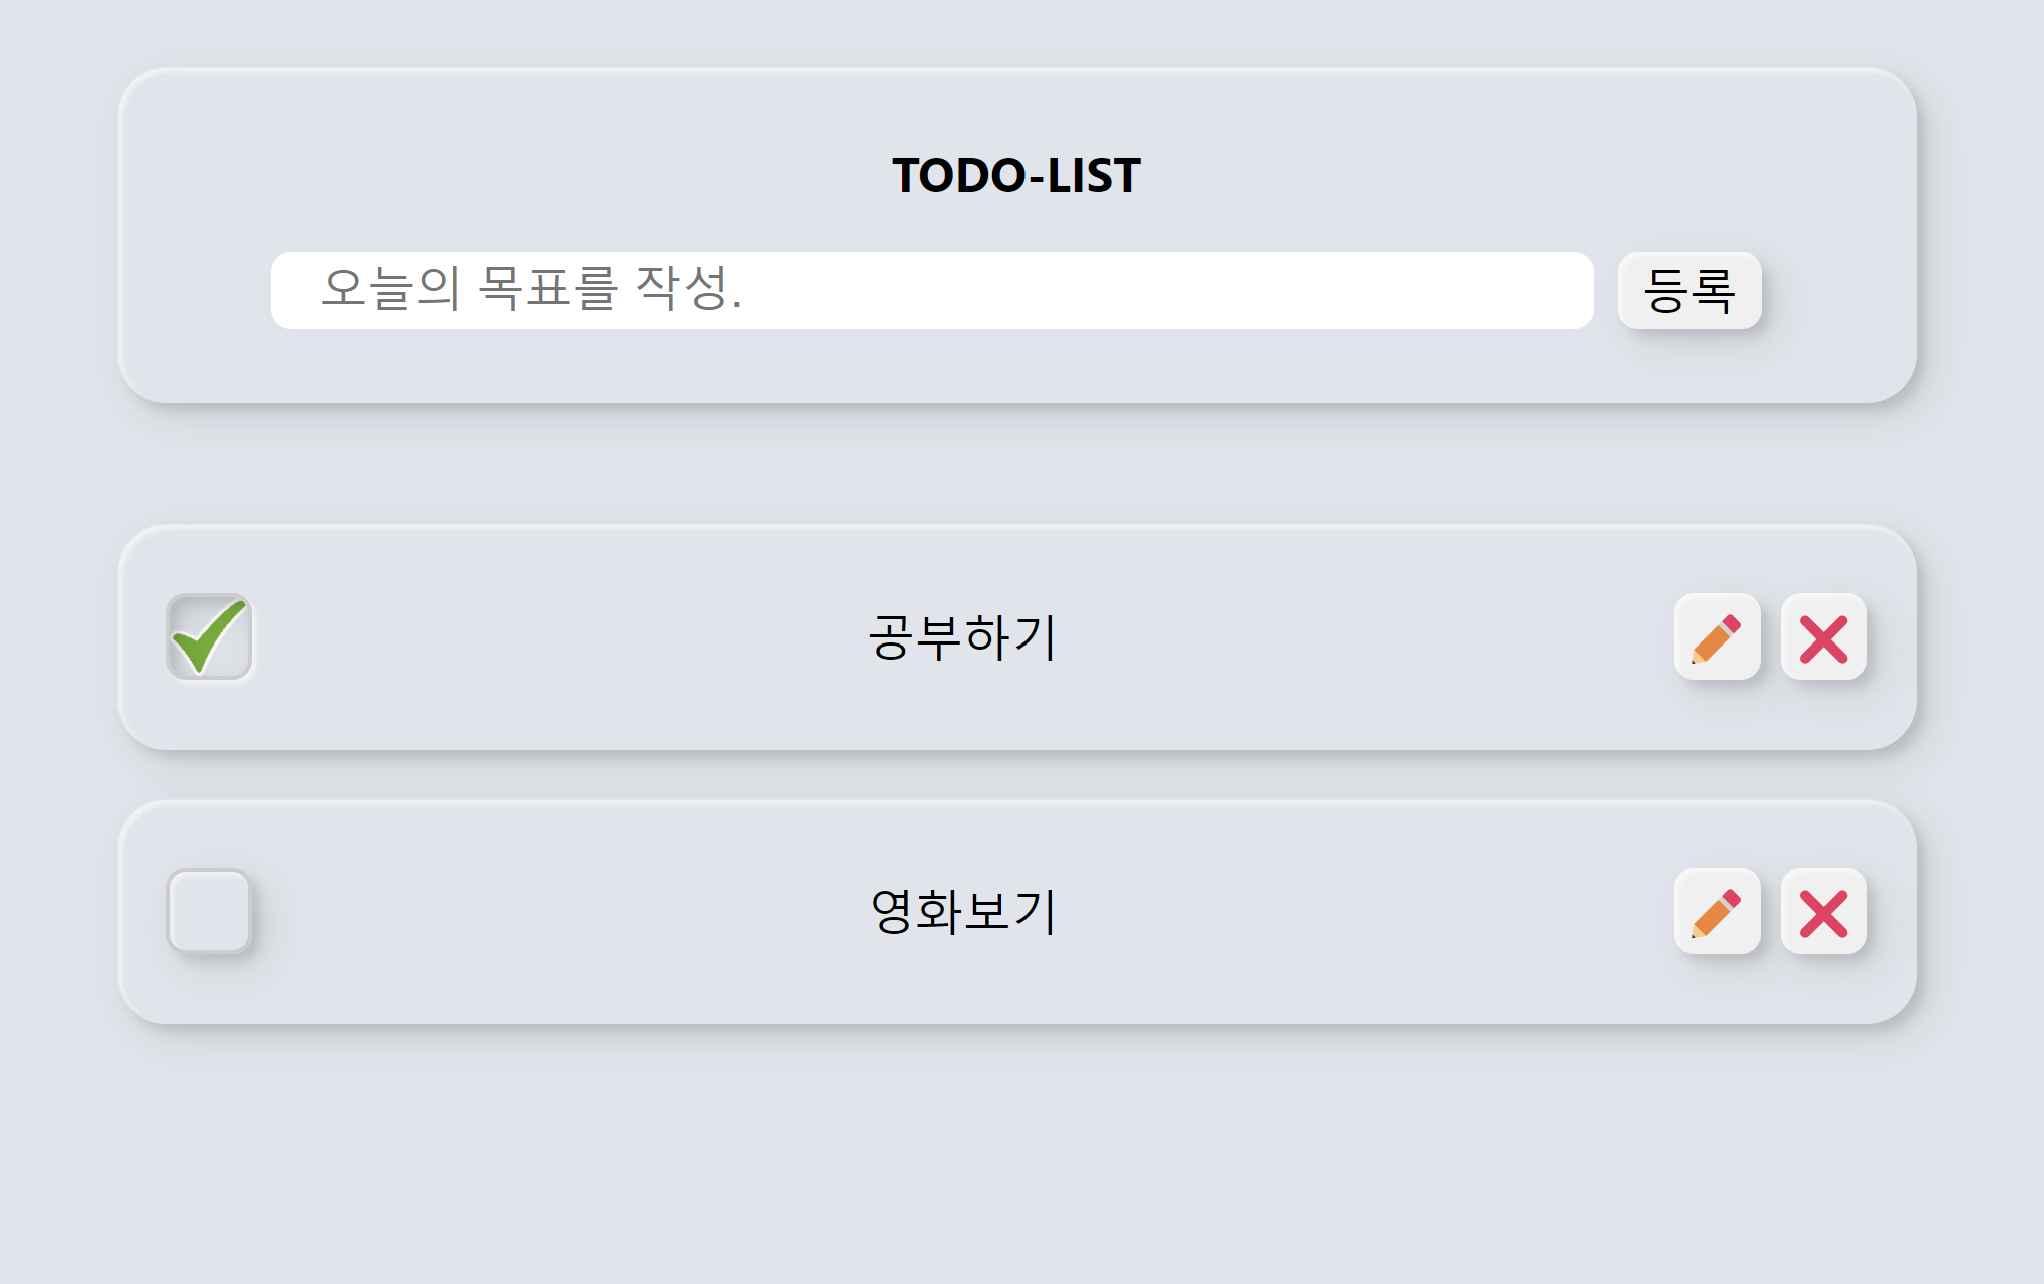The height and width of the screenshot is (1284, 2044).
Task: Click blank area of the 영화보기 card
Action: (1350, 912)
